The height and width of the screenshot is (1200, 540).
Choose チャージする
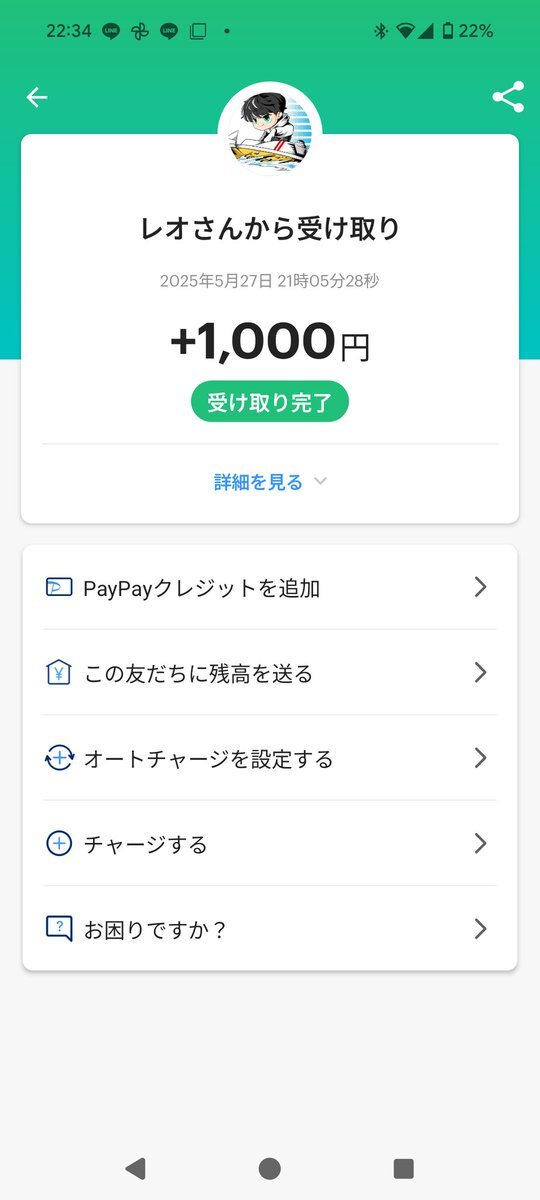click(x=270, y=843)
